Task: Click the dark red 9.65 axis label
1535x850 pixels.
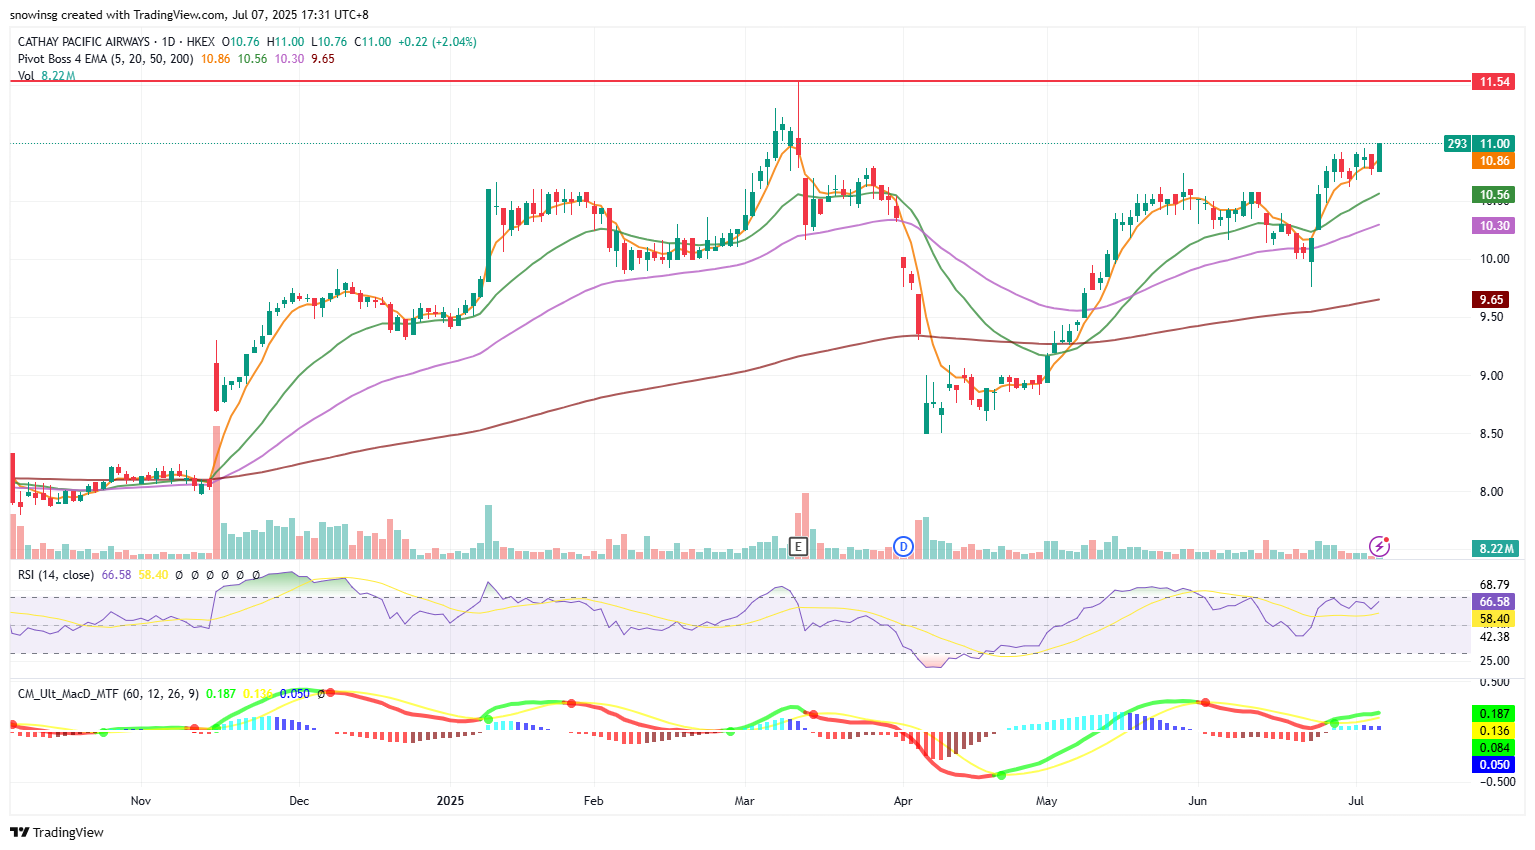Action: coord(1492,300)
